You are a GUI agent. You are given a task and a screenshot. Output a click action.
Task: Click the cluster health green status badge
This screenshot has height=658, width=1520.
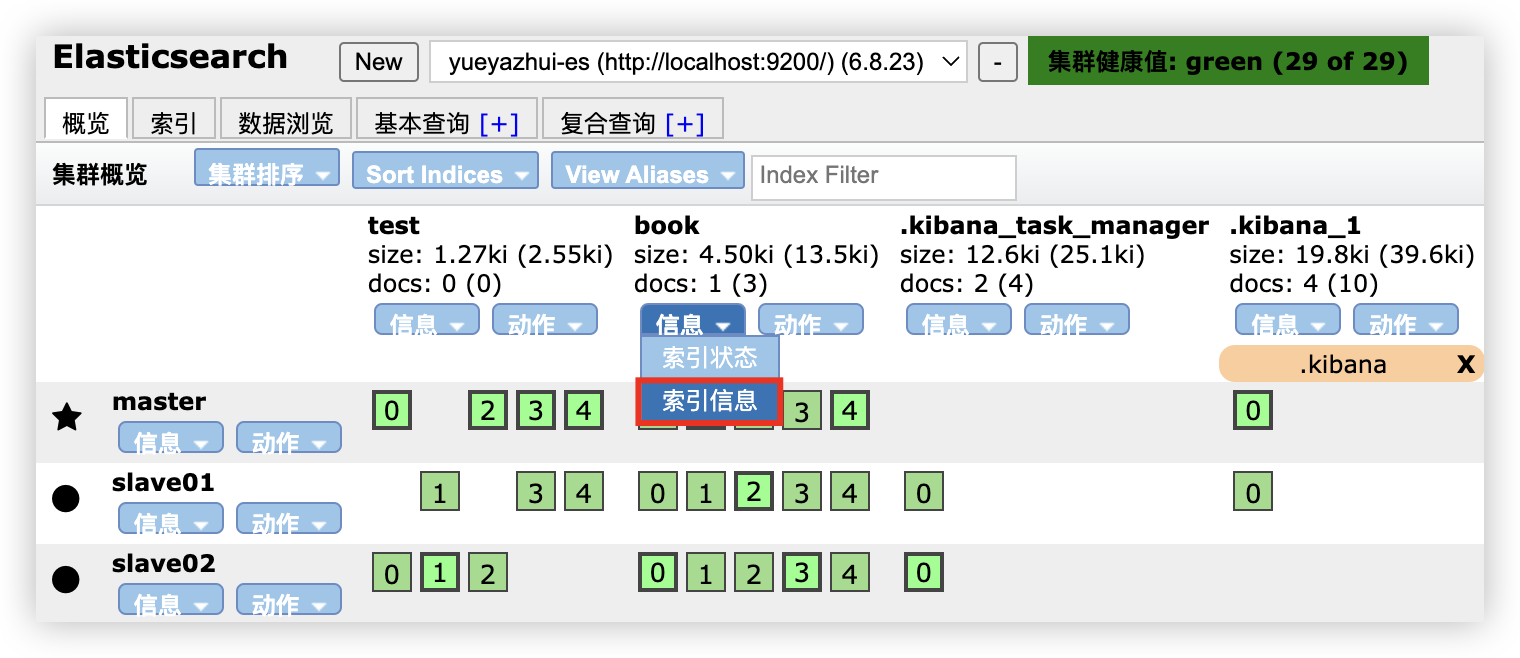click(x=1228, y=62)
